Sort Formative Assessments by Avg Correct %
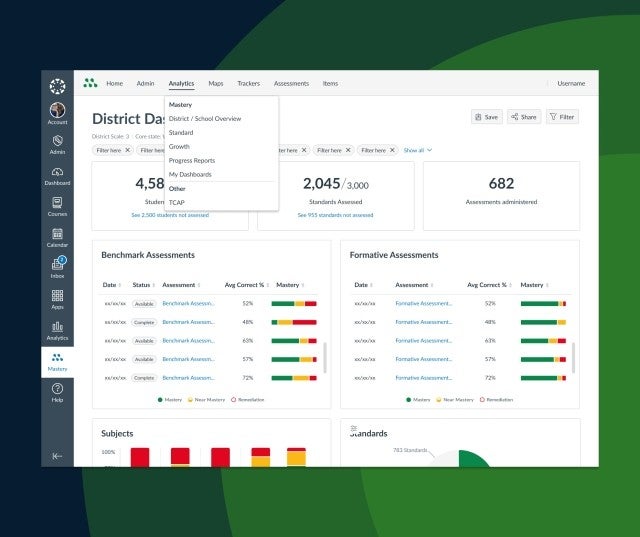 pos(489,285)
